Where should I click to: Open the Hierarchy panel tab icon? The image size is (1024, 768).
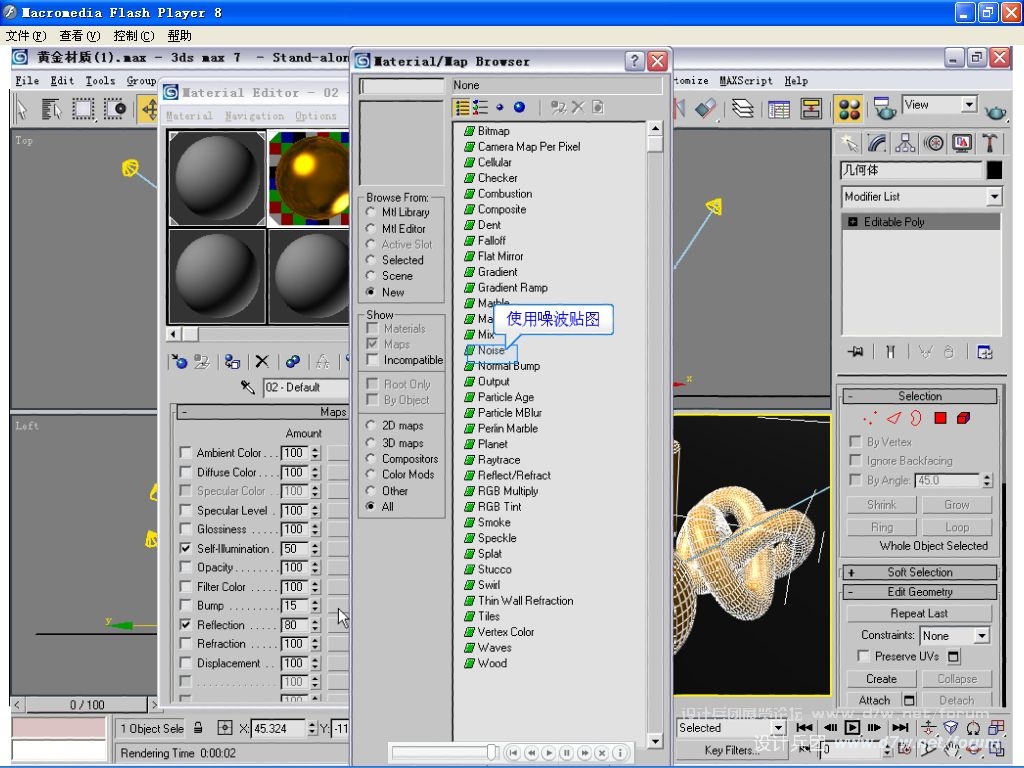(905, 143)
